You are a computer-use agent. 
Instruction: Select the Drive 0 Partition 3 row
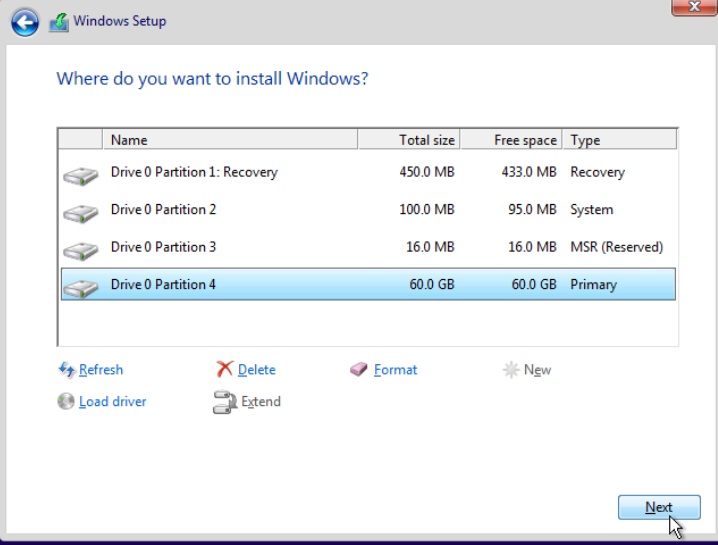point(368,247)
